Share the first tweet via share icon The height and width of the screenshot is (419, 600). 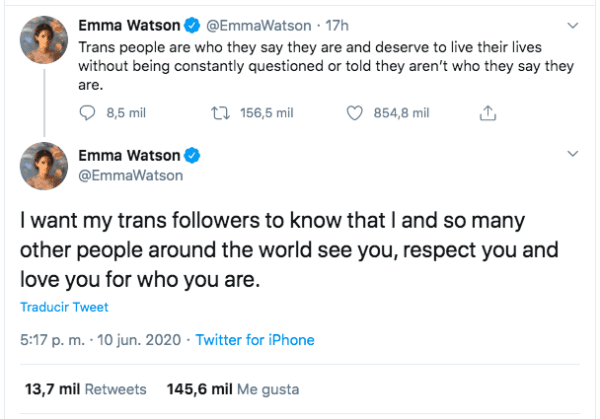pos(488,114)
